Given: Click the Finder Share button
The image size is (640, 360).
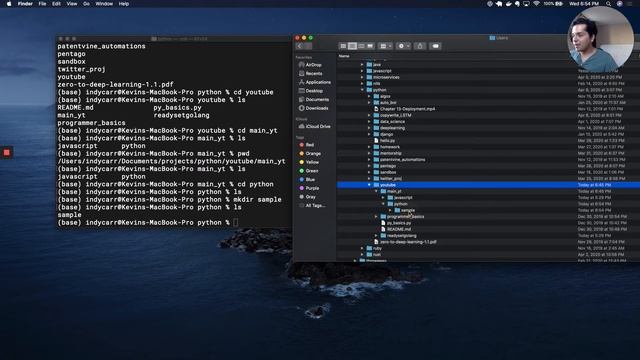Looking at the screenshot, I should (x=420, y=46).
